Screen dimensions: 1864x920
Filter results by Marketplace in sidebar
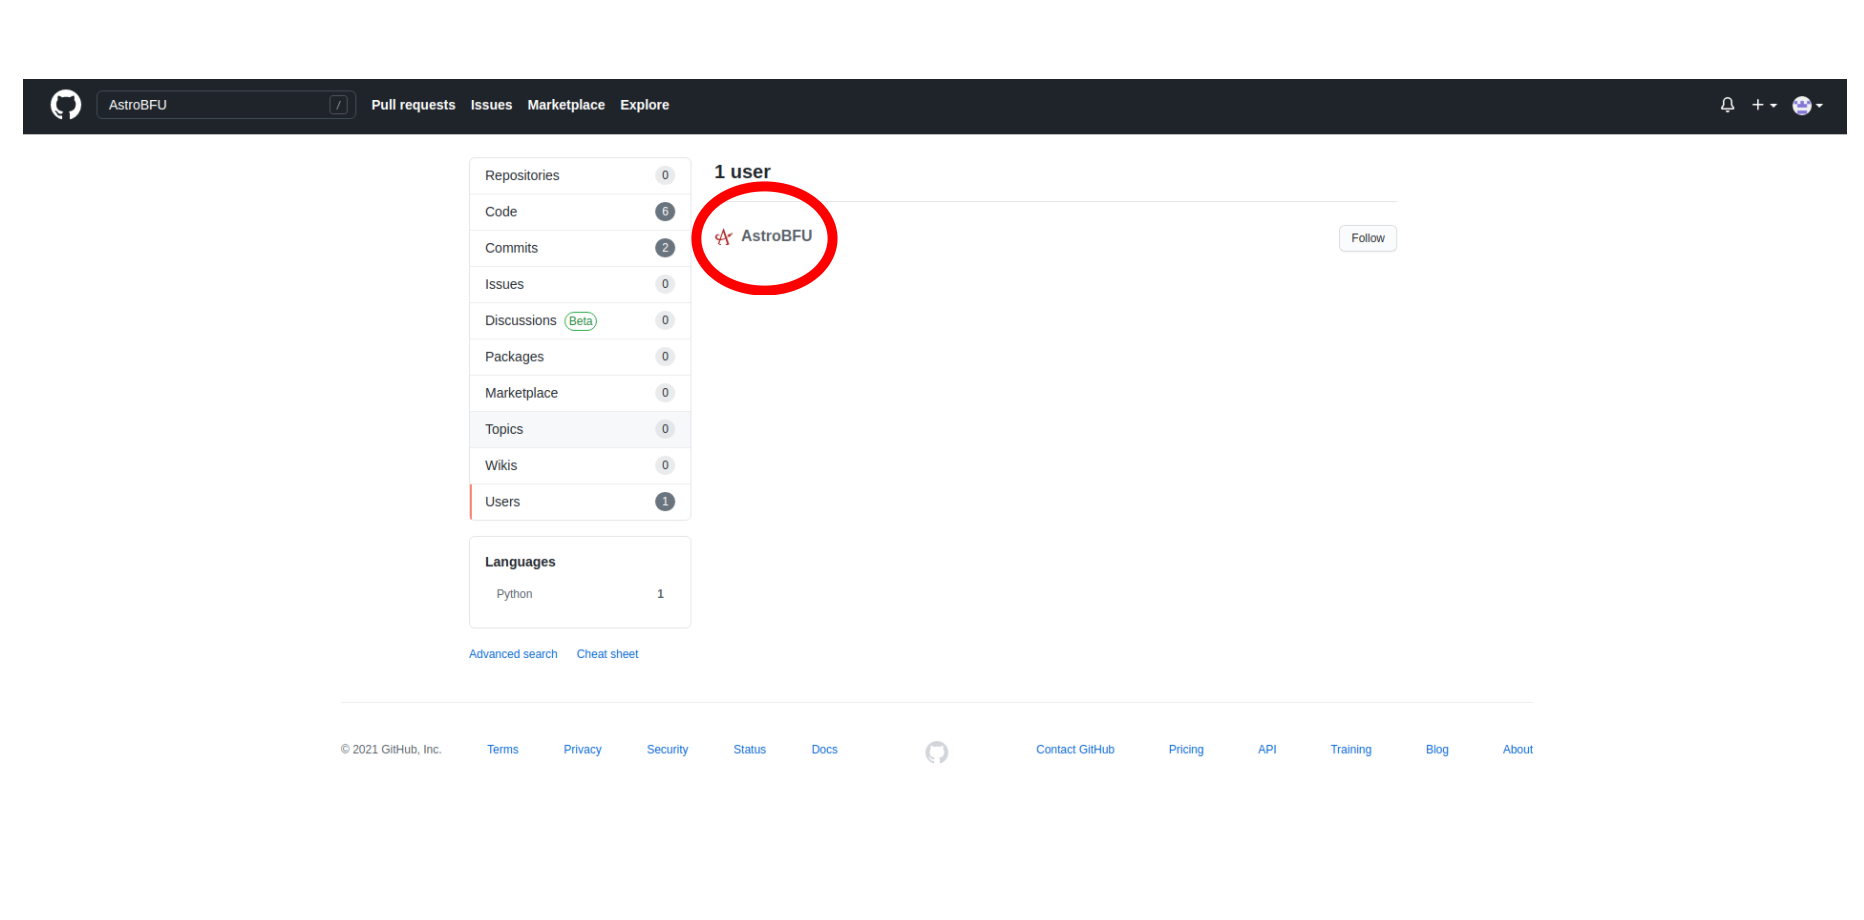(x=580, y=393)
